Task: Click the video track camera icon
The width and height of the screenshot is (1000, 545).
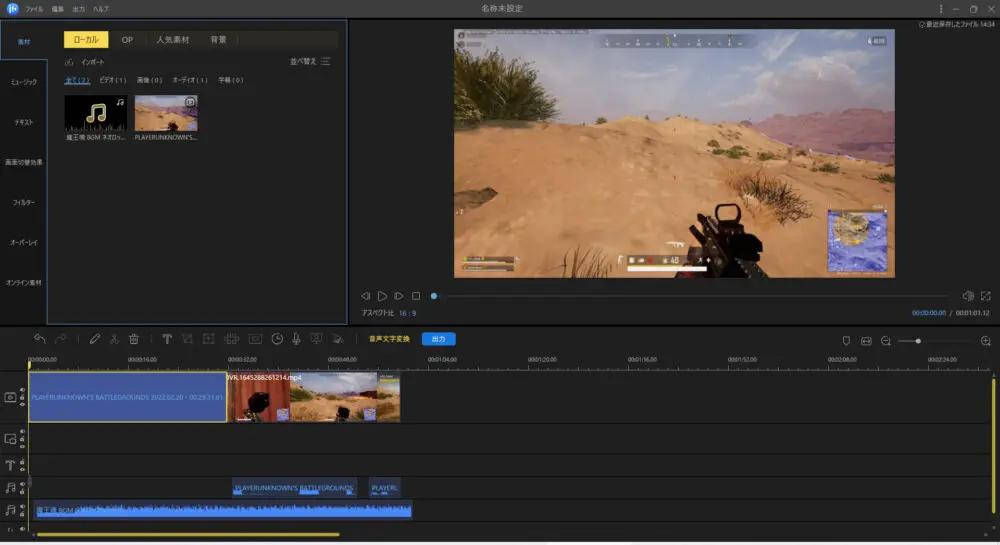Action: point(10,397)
